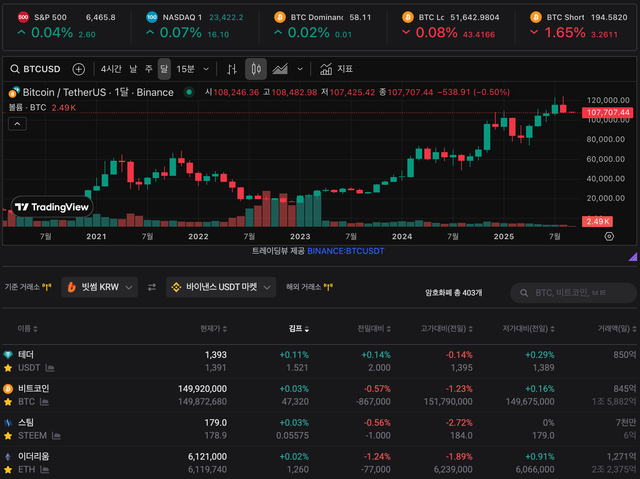The height and width of the screenshot is (479, 640).
Task: Click the NASDAQ 100 ticker badge icon
Action: [152, 17]
